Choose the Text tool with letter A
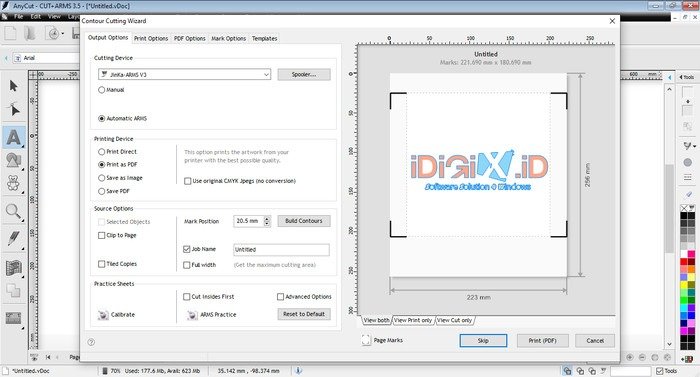The width and height of the screenshot is (700, 377). [13, 137]
